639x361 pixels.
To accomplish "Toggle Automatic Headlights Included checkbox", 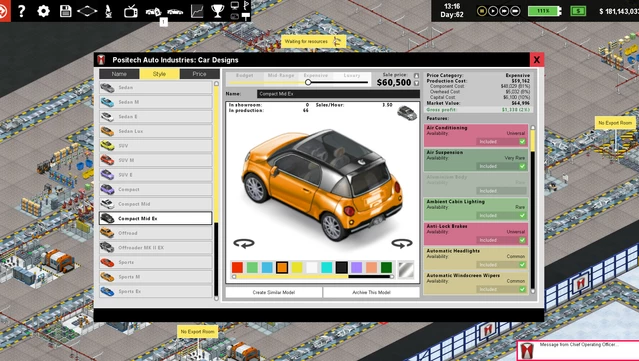I will point(522,265).
